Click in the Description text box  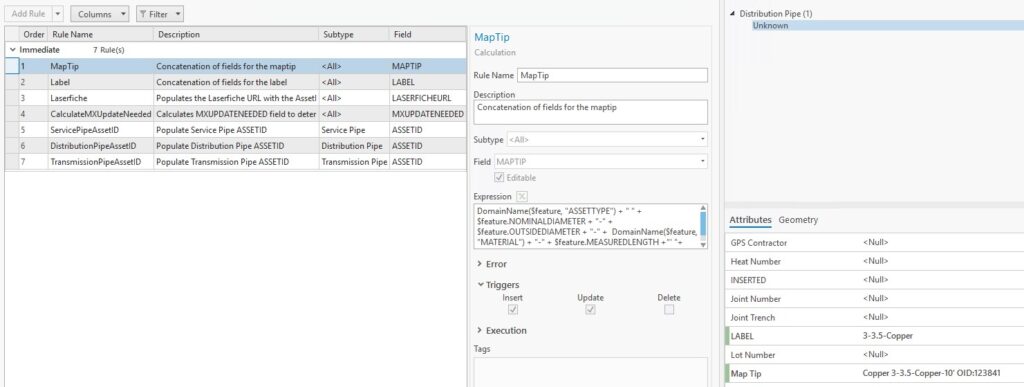pos(590,112)
